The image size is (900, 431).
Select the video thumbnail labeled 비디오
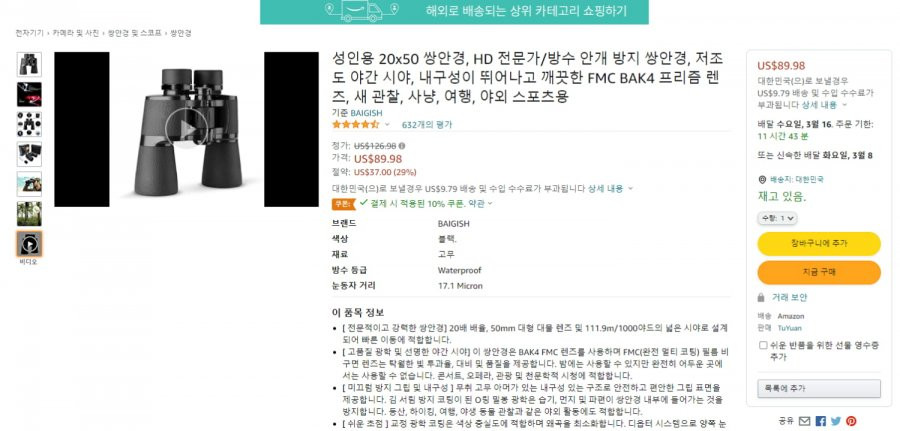coord(29,244)
